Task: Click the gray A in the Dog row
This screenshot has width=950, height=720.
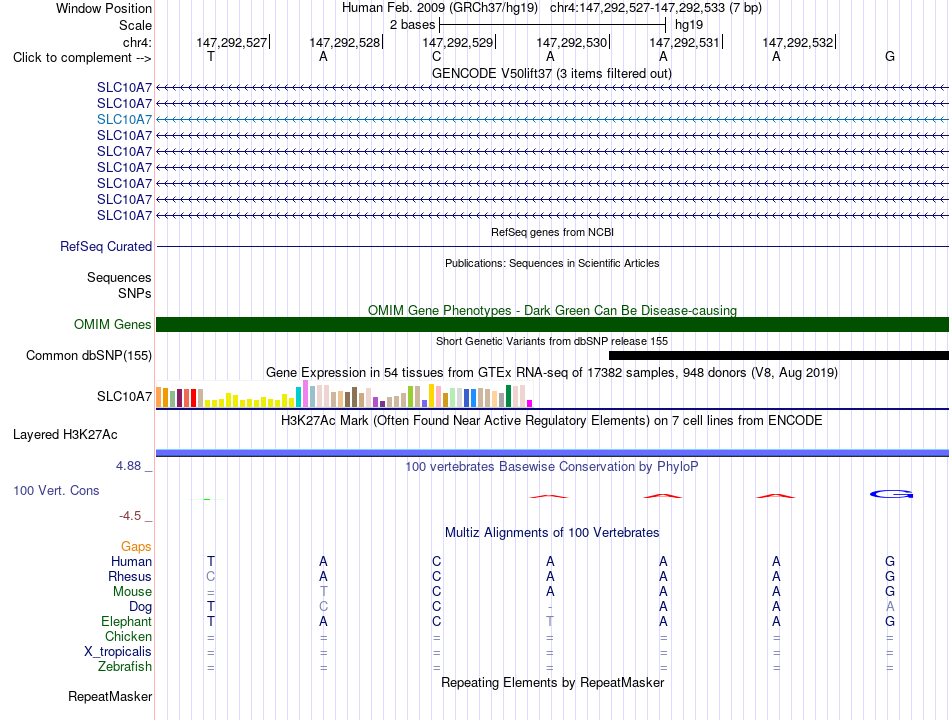Action: coord(889,607)
